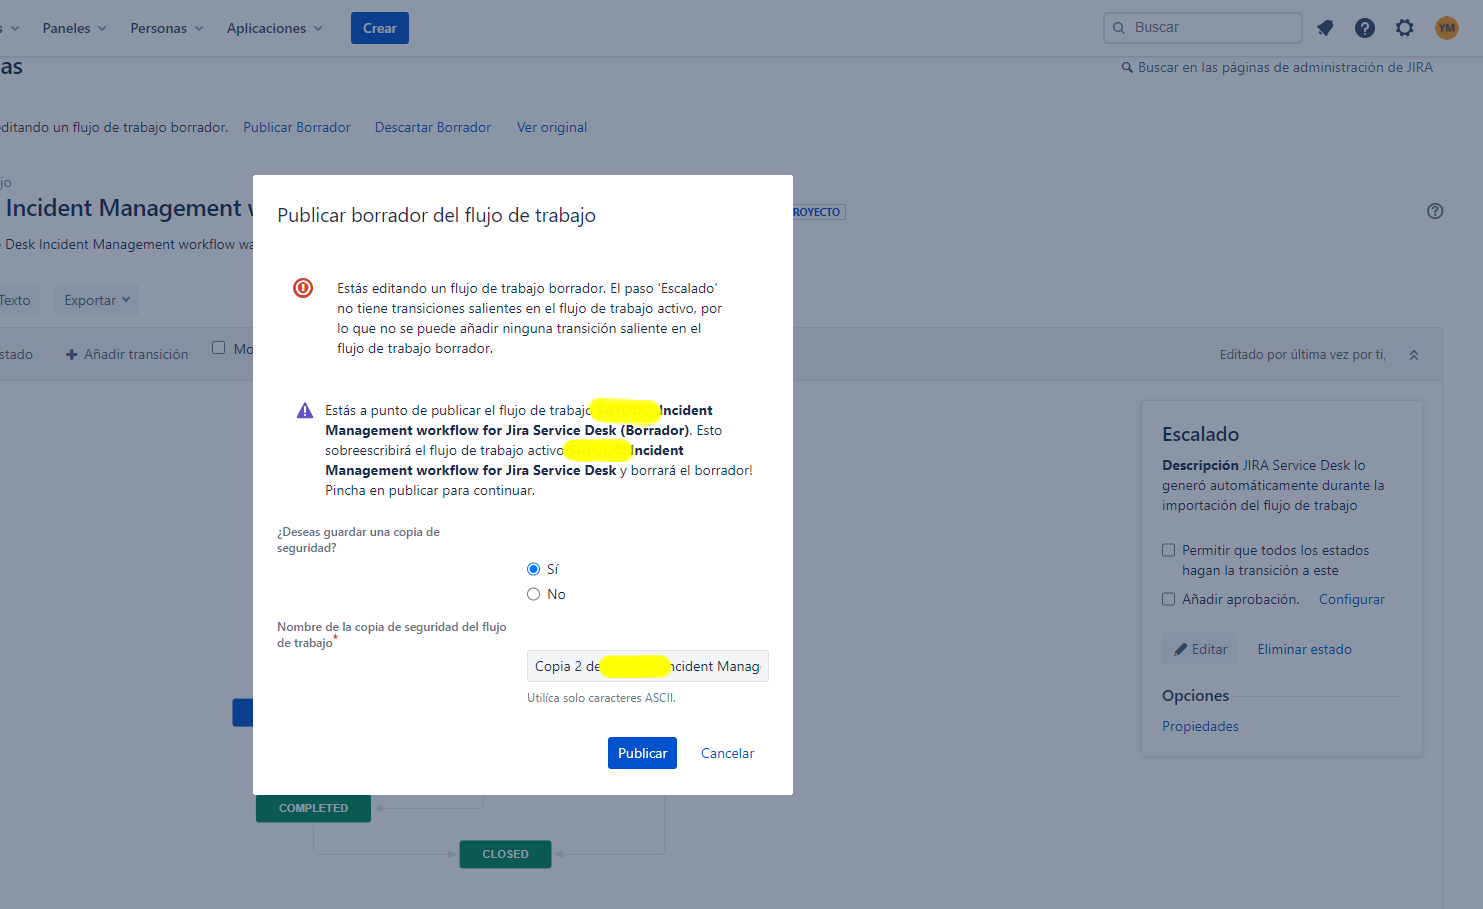The width and height of the screenshot is (1483, 909).
Task: Select the No backup radio option
Action: [x=533, y=594]
